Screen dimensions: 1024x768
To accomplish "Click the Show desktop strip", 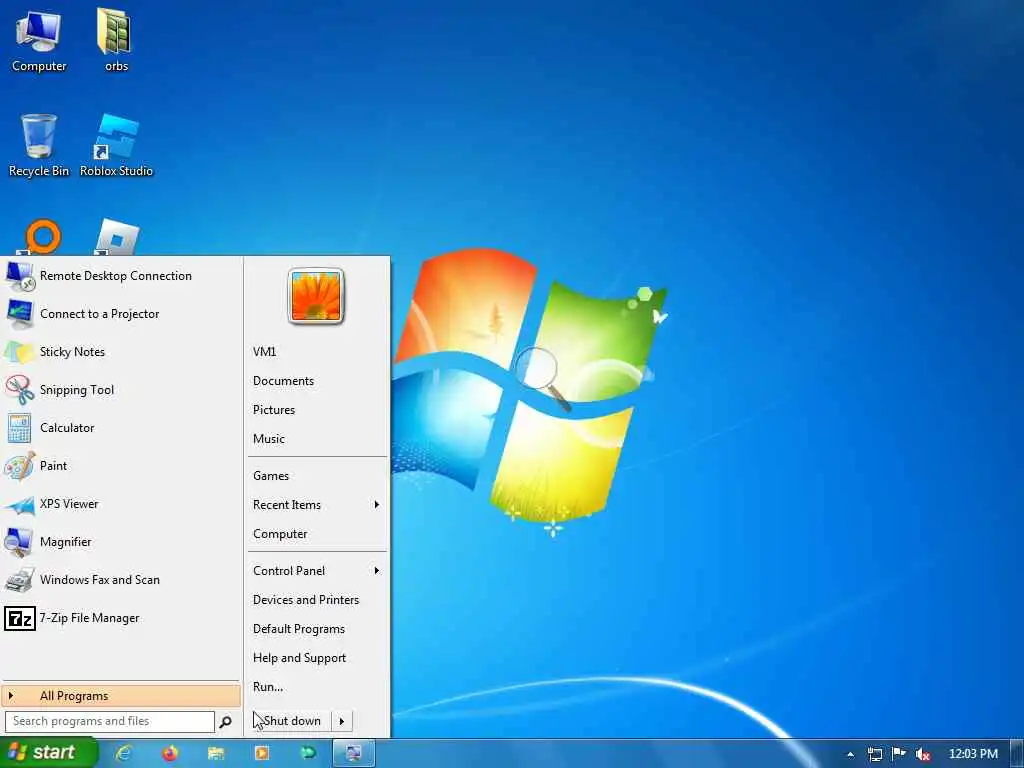I will tap(1017, 754).
